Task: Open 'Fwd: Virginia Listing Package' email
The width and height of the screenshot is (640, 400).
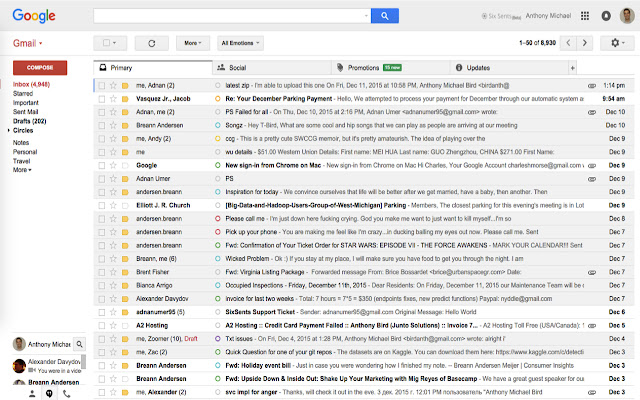Action: point(364,272)
